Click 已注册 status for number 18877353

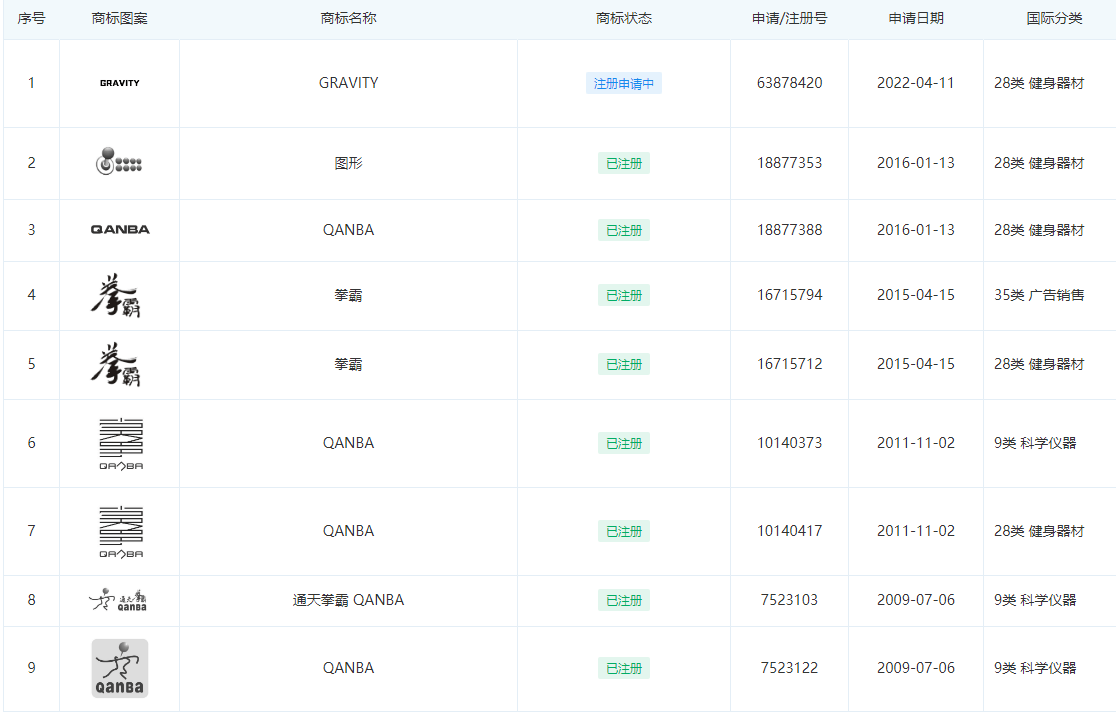(624, 163)
